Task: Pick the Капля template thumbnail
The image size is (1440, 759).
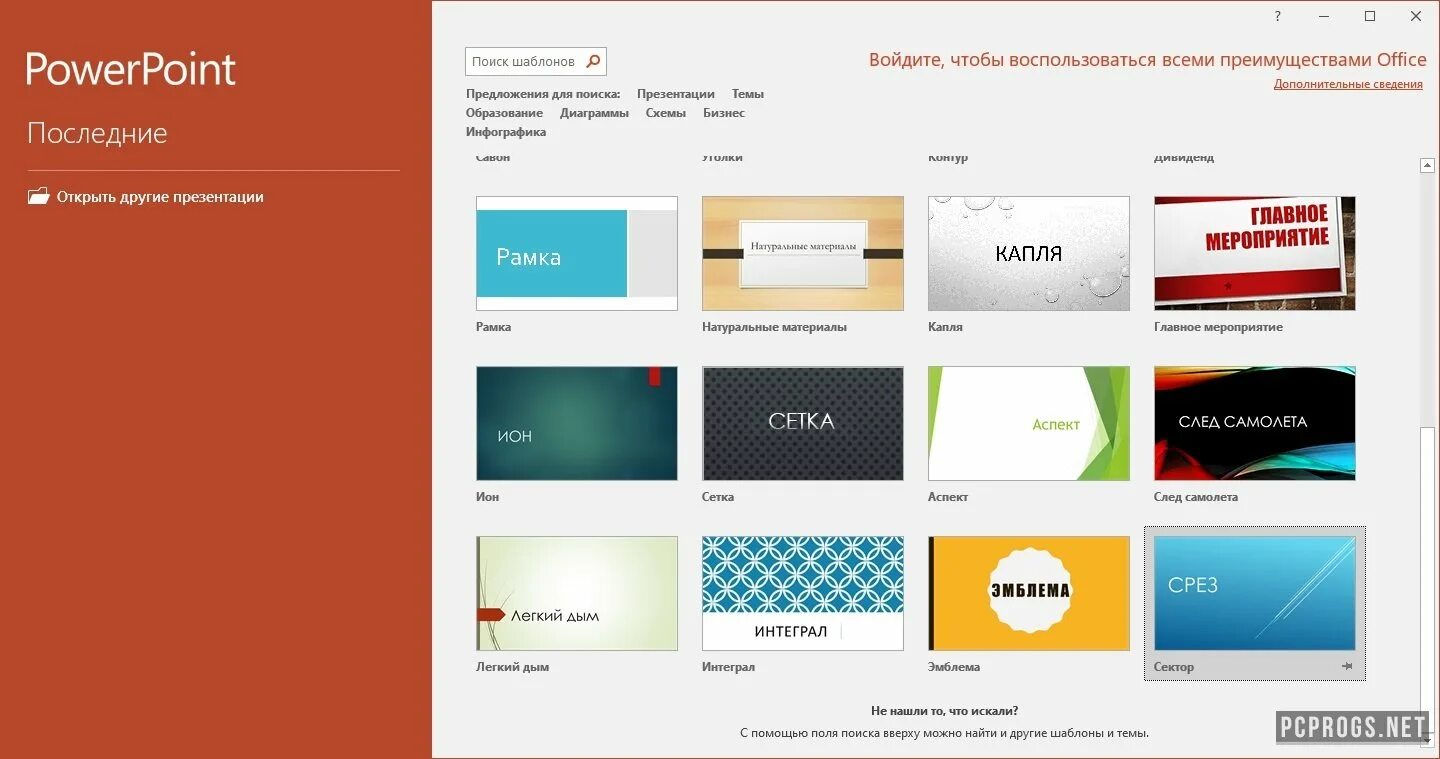Action: pos(1029,253)
